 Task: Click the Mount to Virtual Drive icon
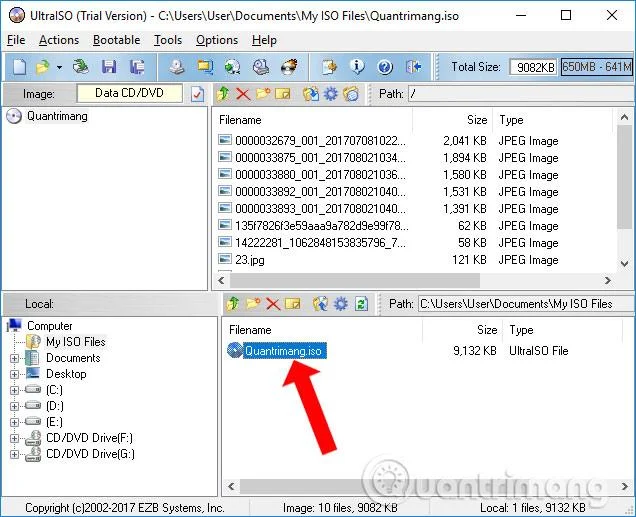pos(261,67)
